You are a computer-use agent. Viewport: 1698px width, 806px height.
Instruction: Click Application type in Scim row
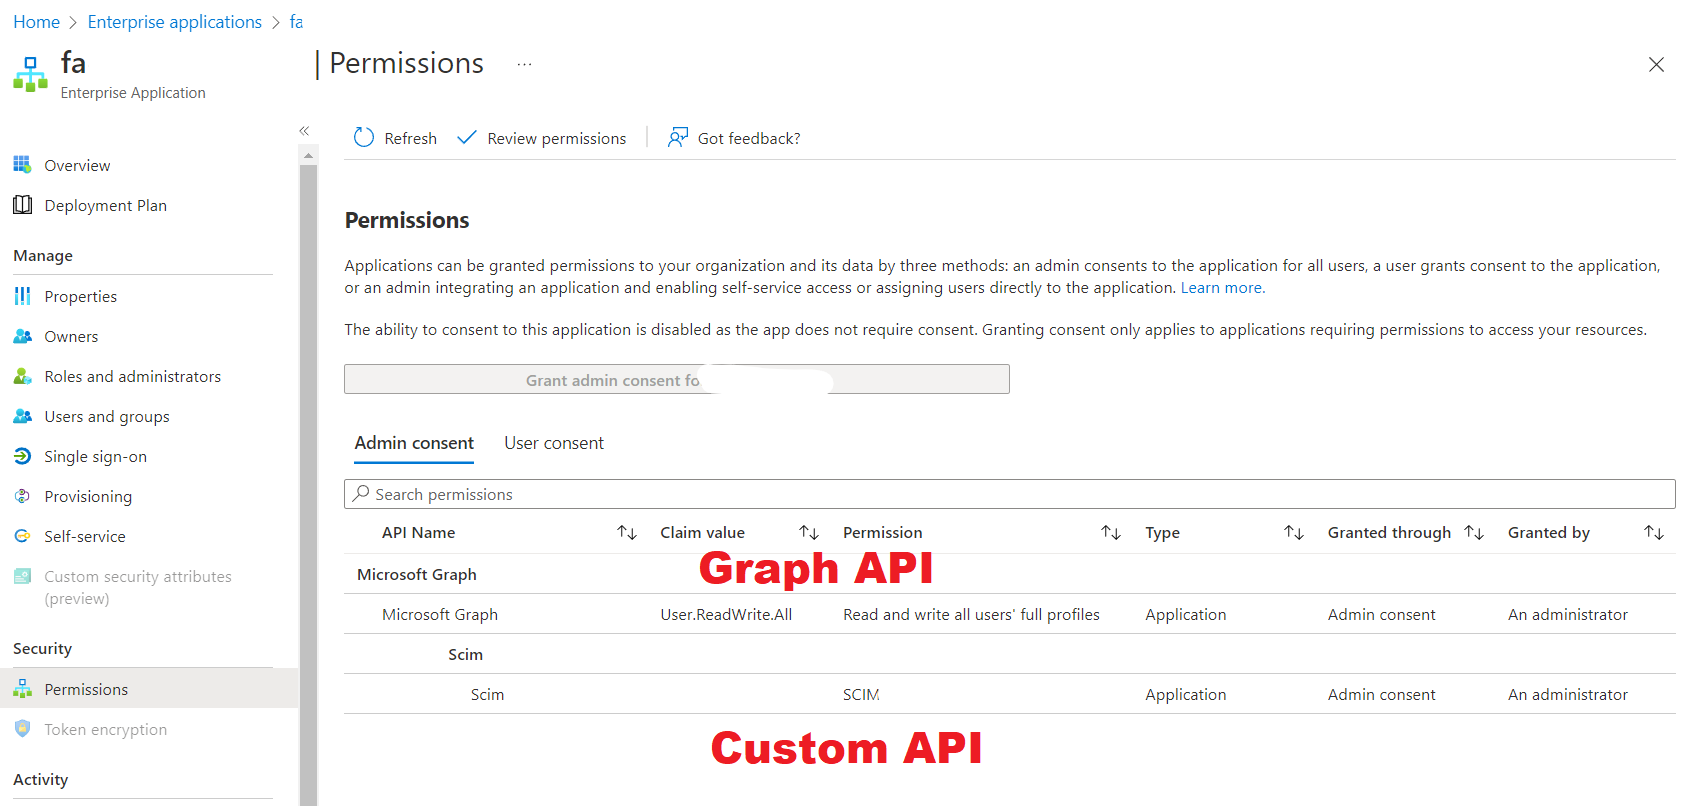(1185, 694)
